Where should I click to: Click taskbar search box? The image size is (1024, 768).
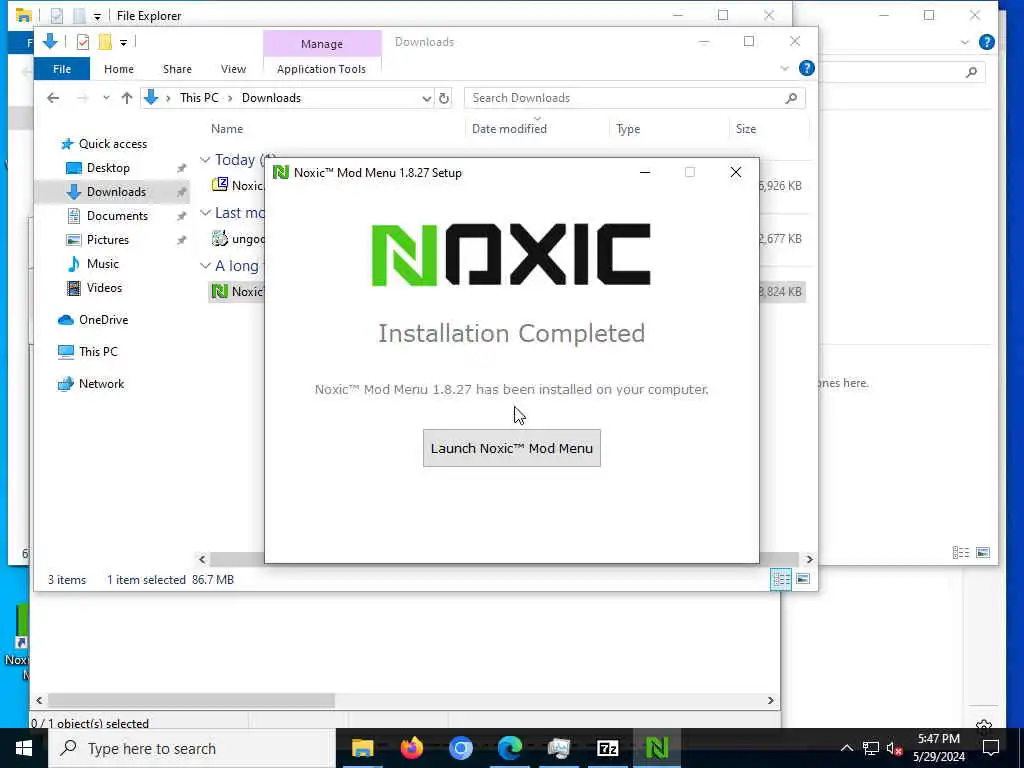point(192,748)
